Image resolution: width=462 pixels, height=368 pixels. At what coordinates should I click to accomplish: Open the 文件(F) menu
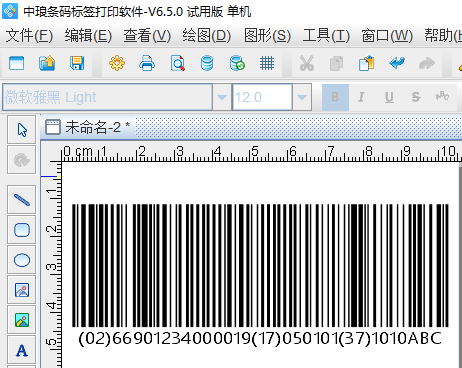tap(29, 35)
